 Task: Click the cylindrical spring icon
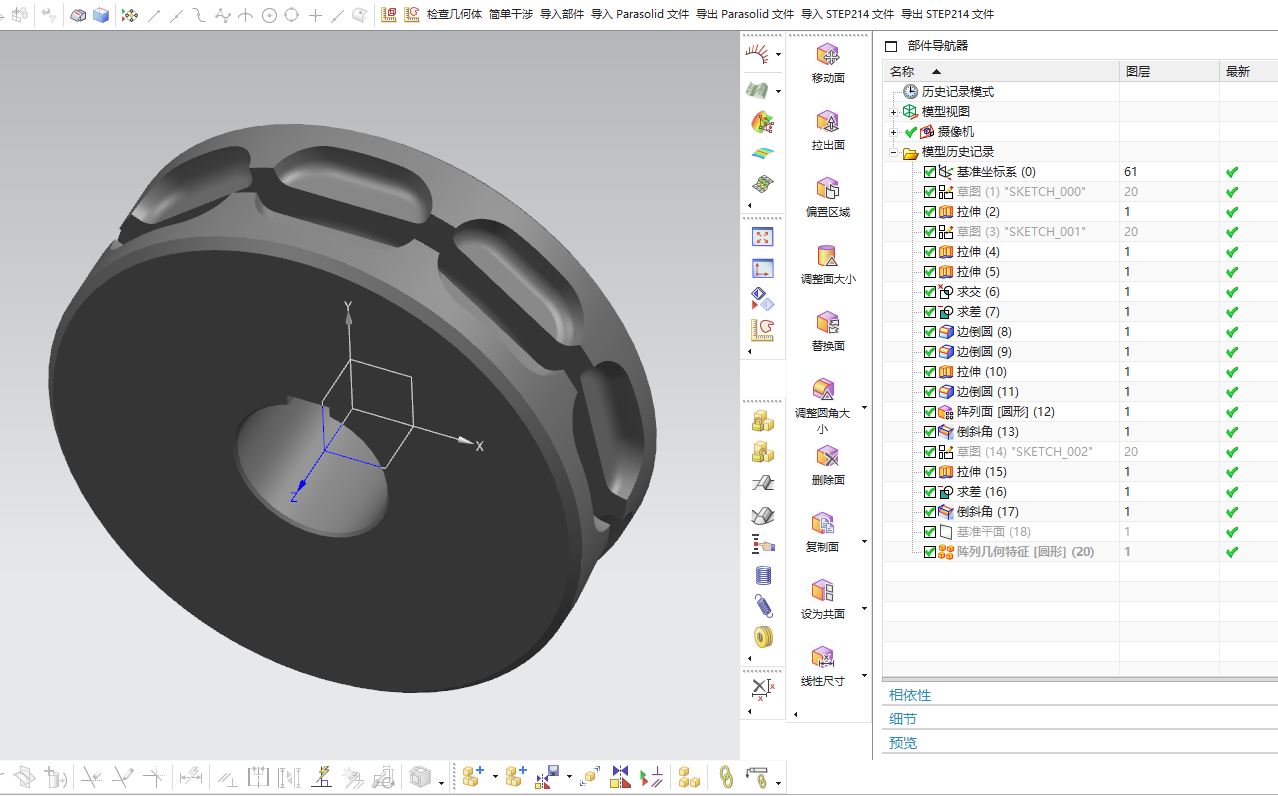click(x=763, y=575)
